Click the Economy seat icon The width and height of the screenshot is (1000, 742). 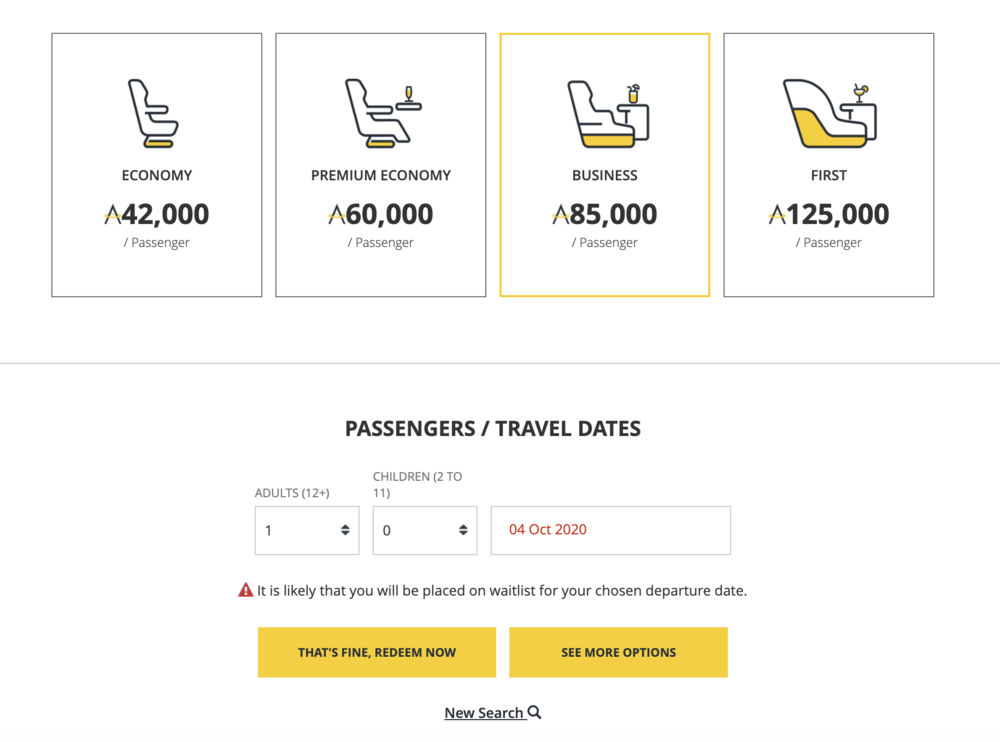[154, 114]
